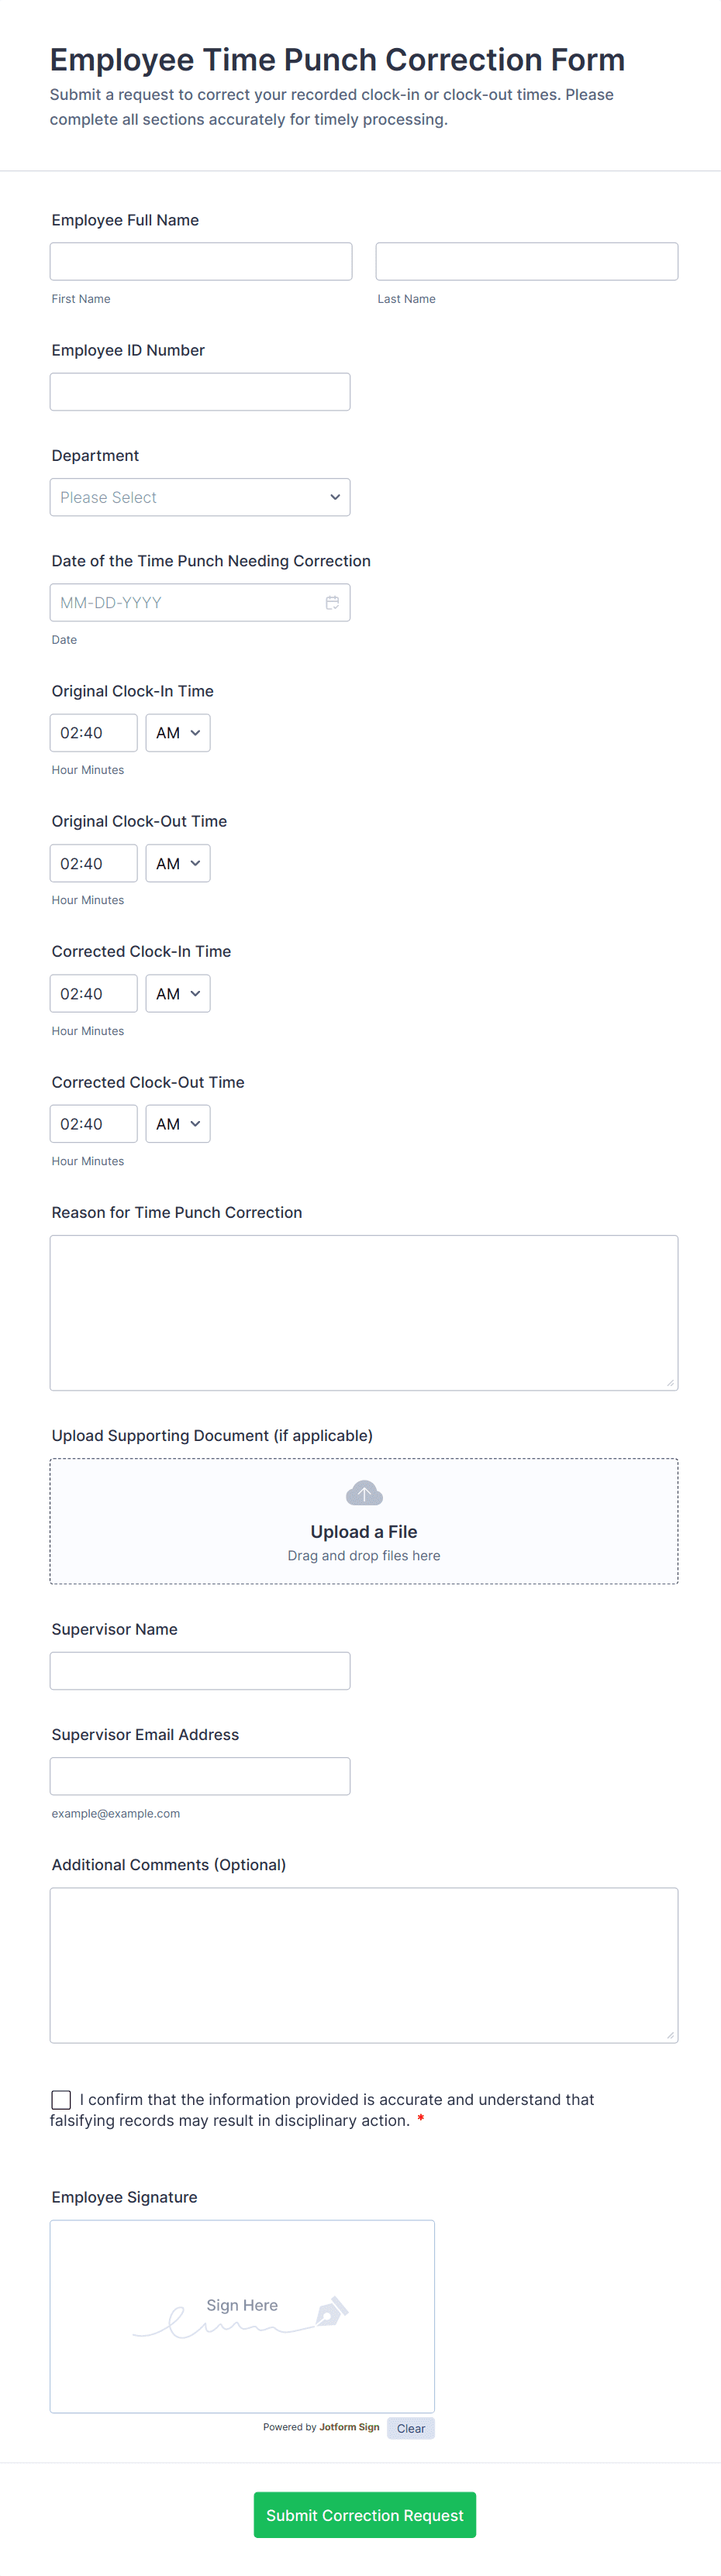
Task: Click the Corrected Clock-In hour field
Action: [x=93, y=993]
